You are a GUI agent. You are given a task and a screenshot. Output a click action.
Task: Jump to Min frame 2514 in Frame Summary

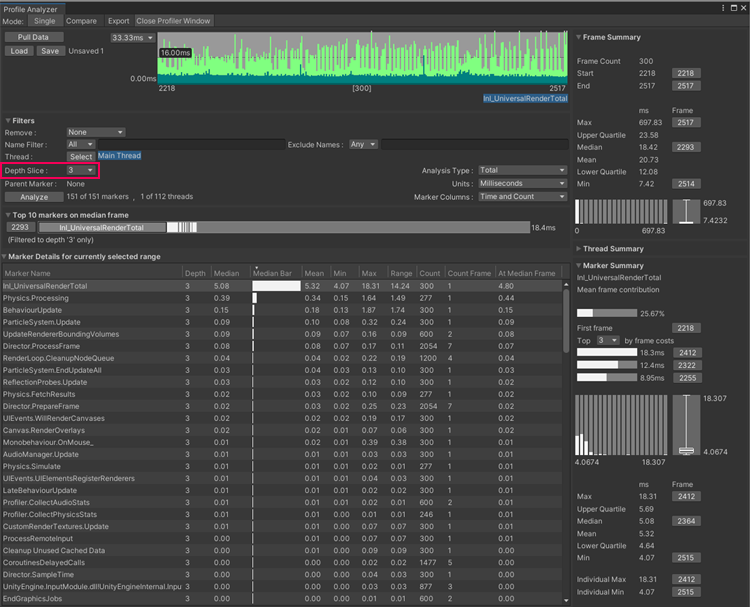(x=685, y=184)
